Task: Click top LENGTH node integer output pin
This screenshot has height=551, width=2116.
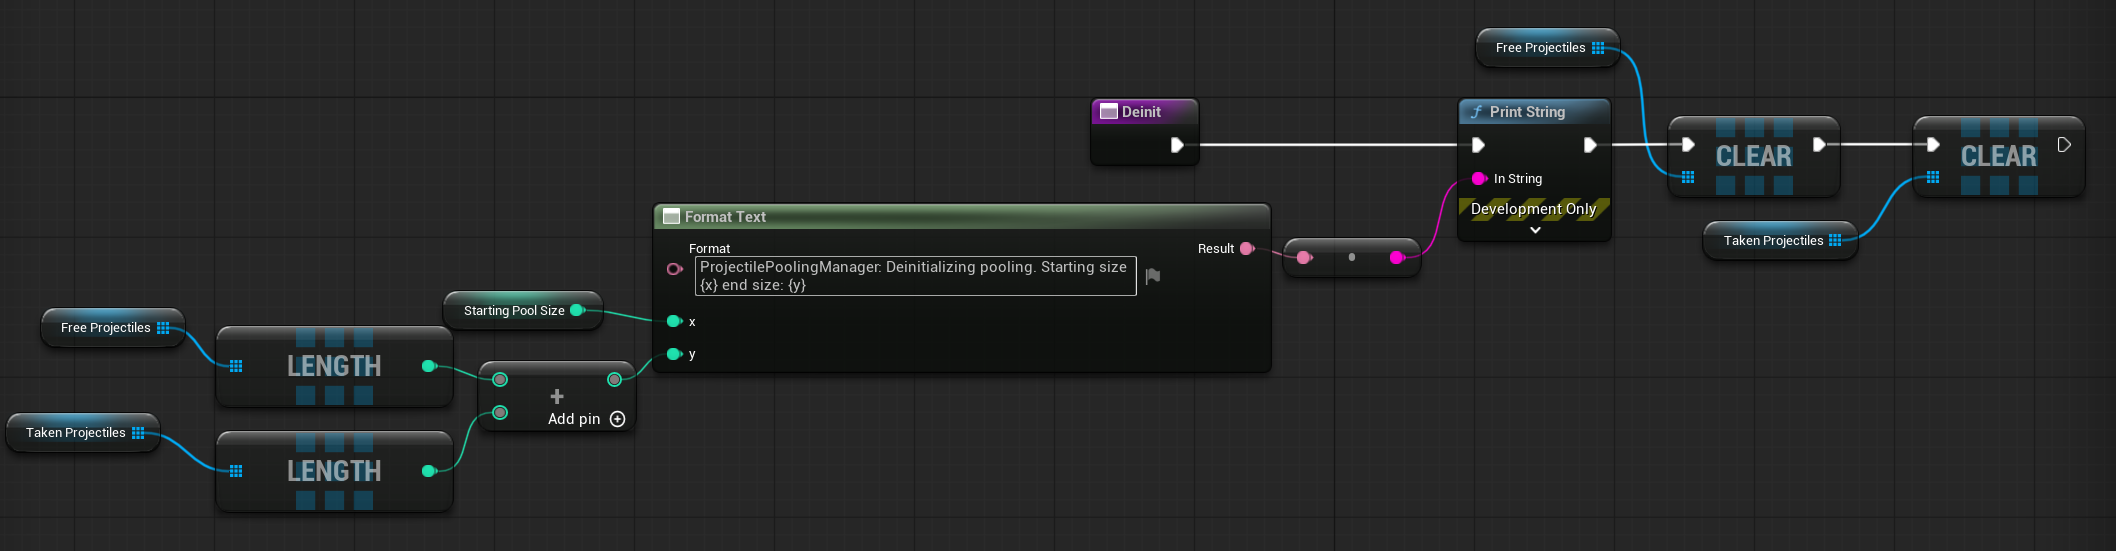Action: pyautogui.click(x=429, y=366)
